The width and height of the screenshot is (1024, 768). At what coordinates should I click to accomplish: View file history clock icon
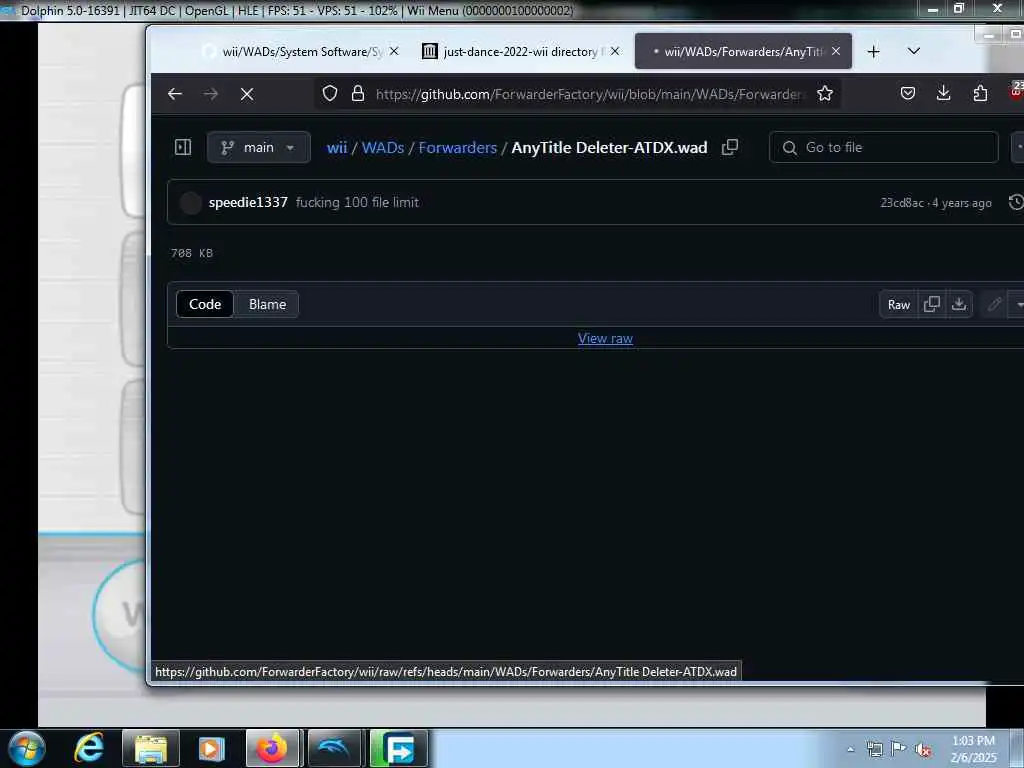1016,202
